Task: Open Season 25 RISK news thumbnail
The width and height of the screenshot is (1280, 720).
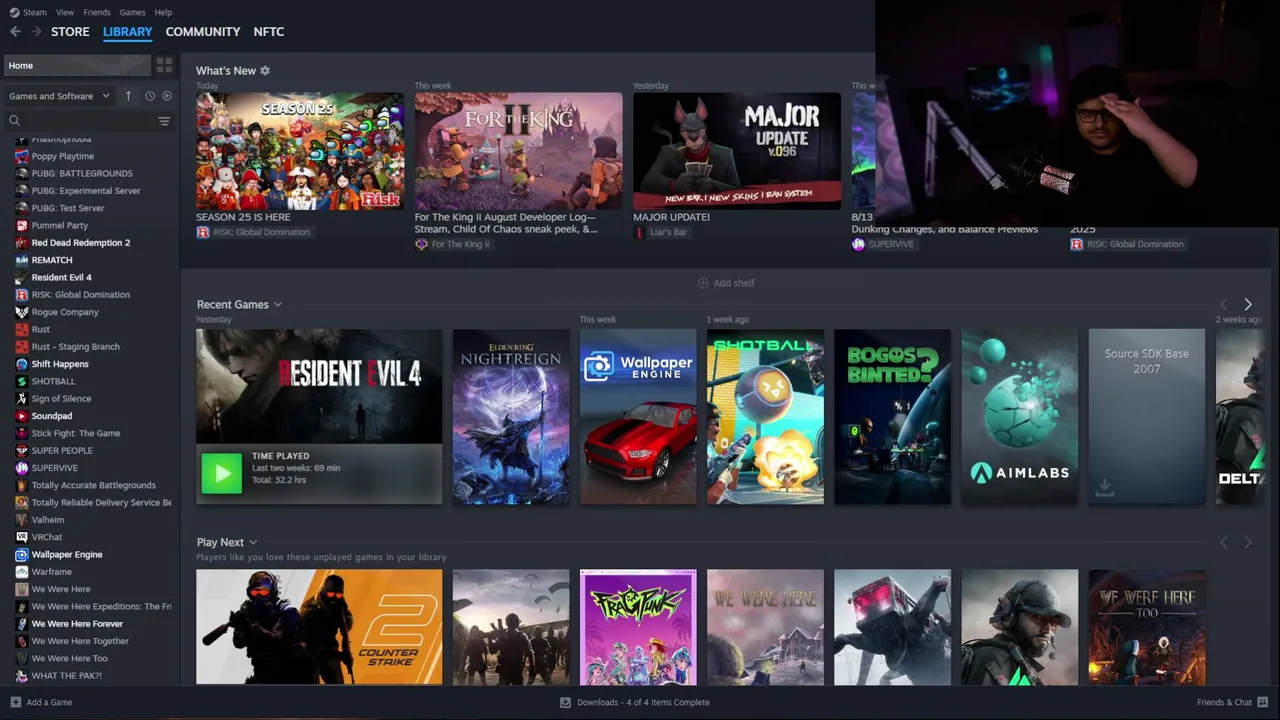Action: coord(300,151)
